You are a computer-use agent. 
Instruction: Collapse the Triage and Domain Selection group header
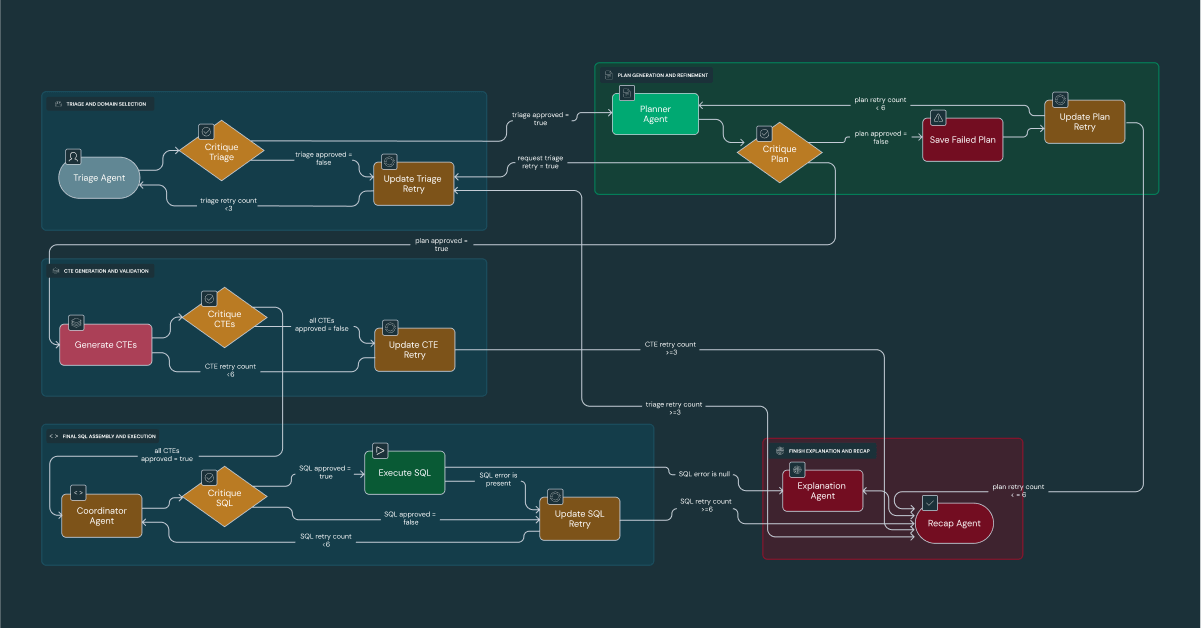tap(105, 103)
